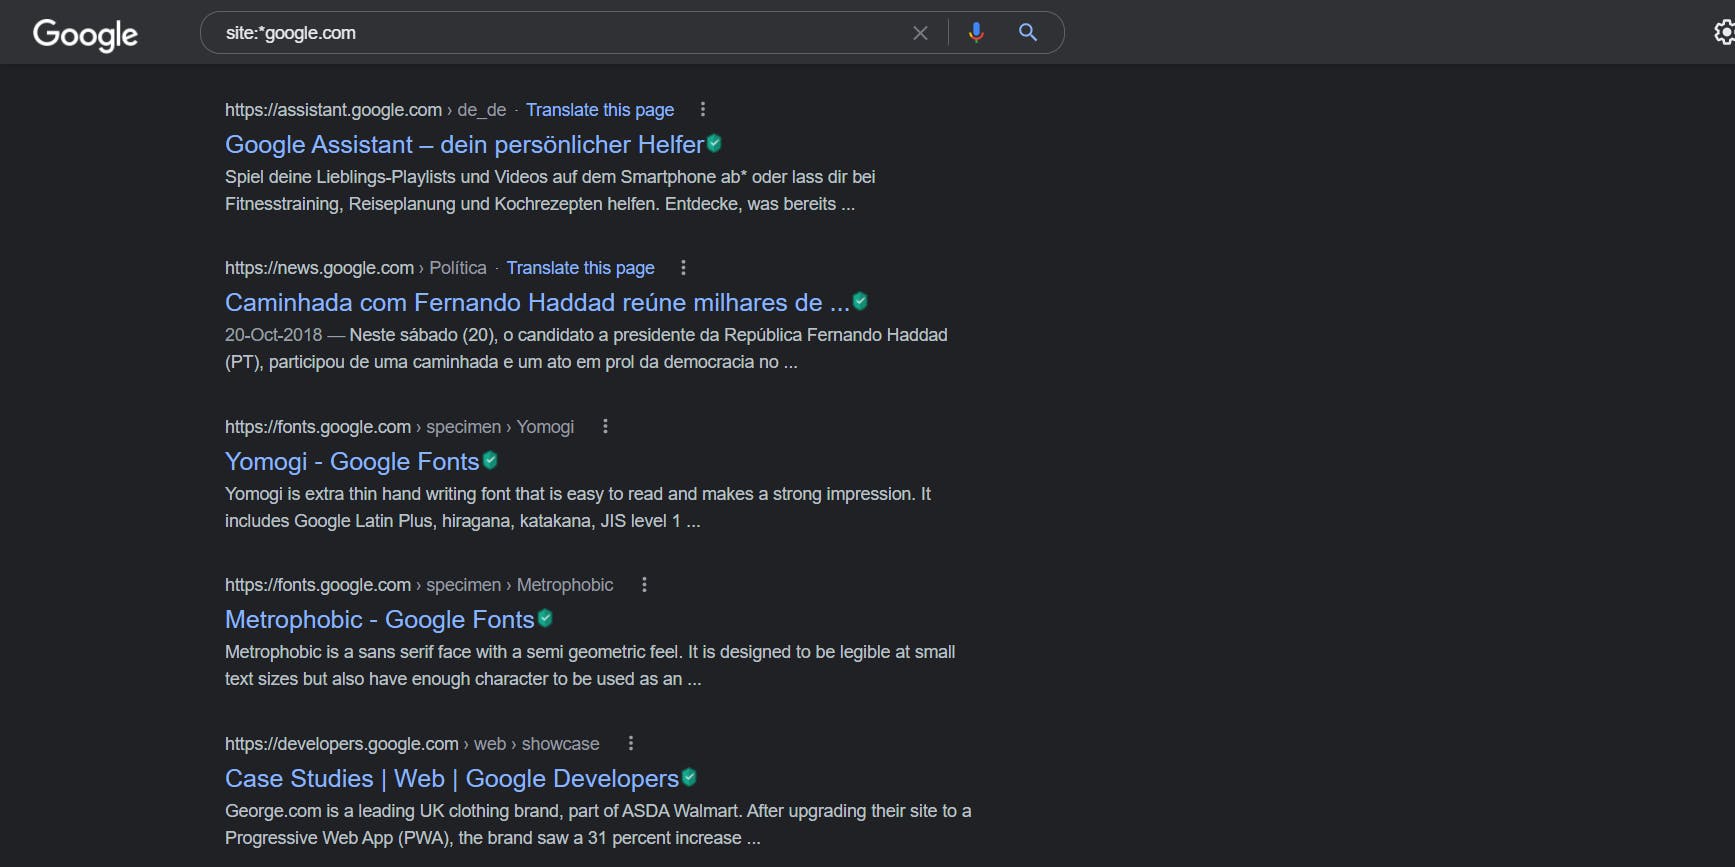Clear the search query with the X icon

coord(920,33)
